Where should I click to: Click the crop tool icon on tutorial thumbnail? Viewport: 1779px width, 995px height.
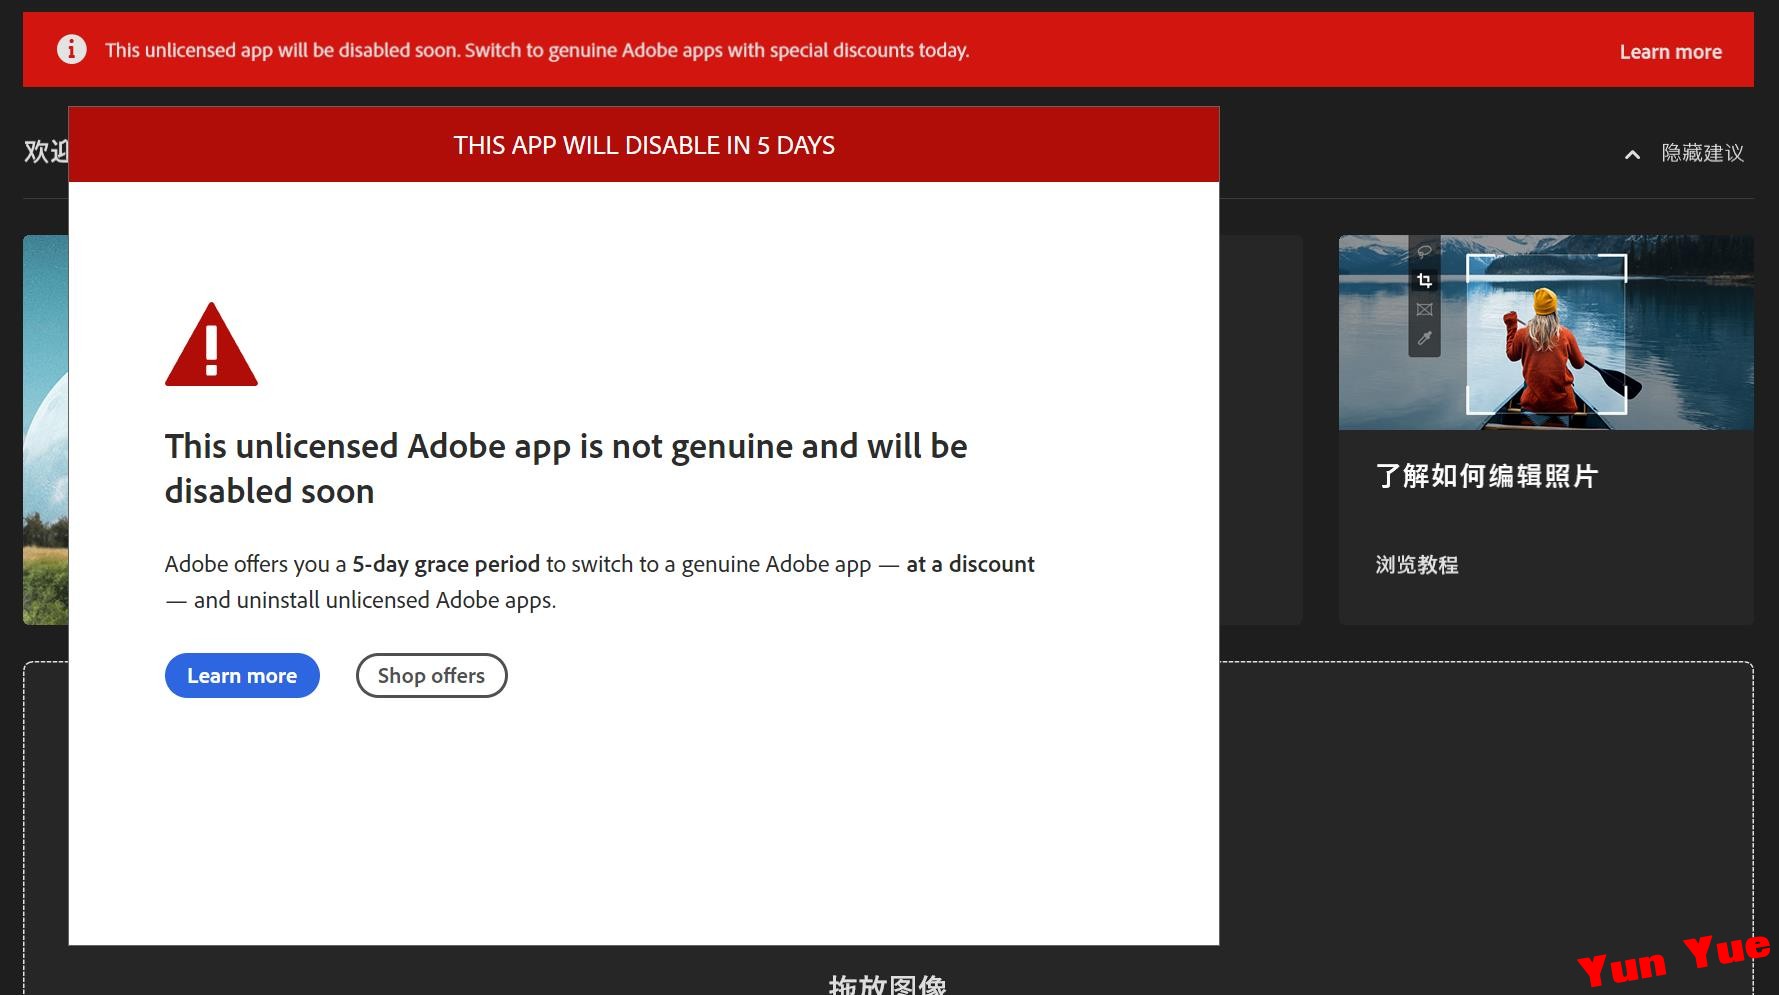pyautogui.click(x=1424, y=281)
